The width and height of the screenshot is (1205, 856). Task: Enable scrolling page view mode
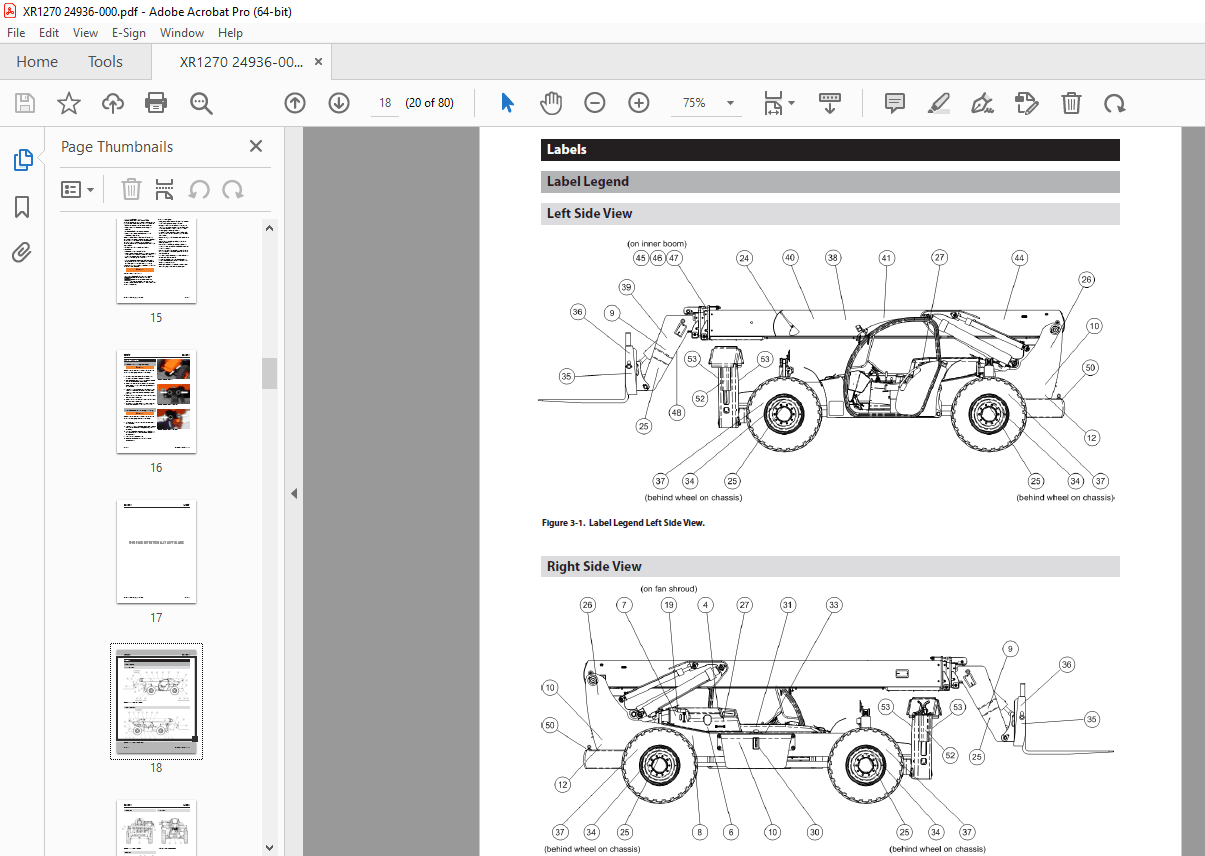829,103
